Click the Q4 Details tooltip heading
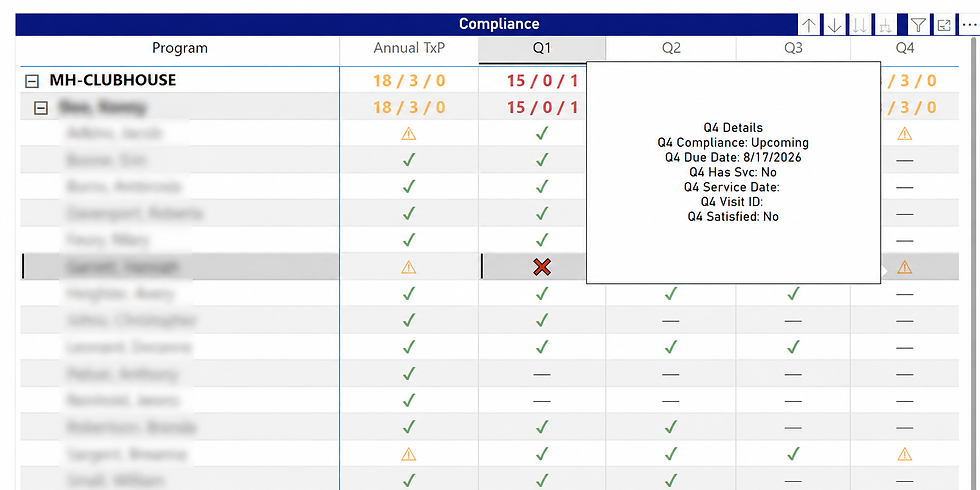 733,128
